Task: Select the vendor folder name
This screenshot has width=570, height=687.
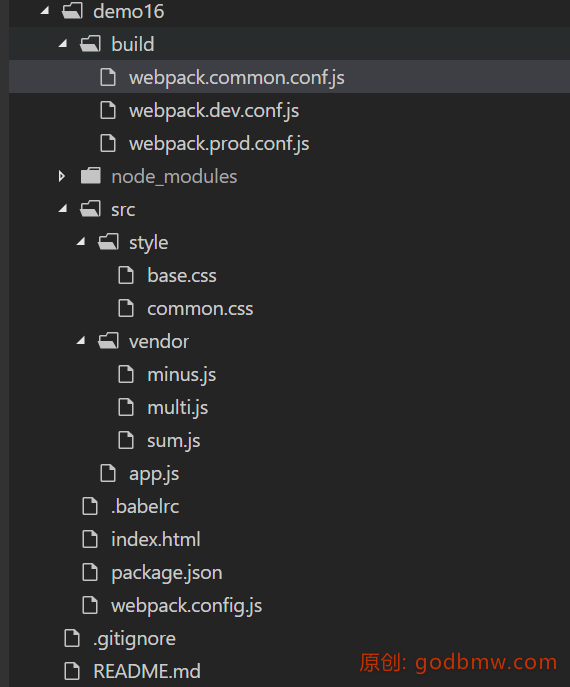Action: click(159, 342)
